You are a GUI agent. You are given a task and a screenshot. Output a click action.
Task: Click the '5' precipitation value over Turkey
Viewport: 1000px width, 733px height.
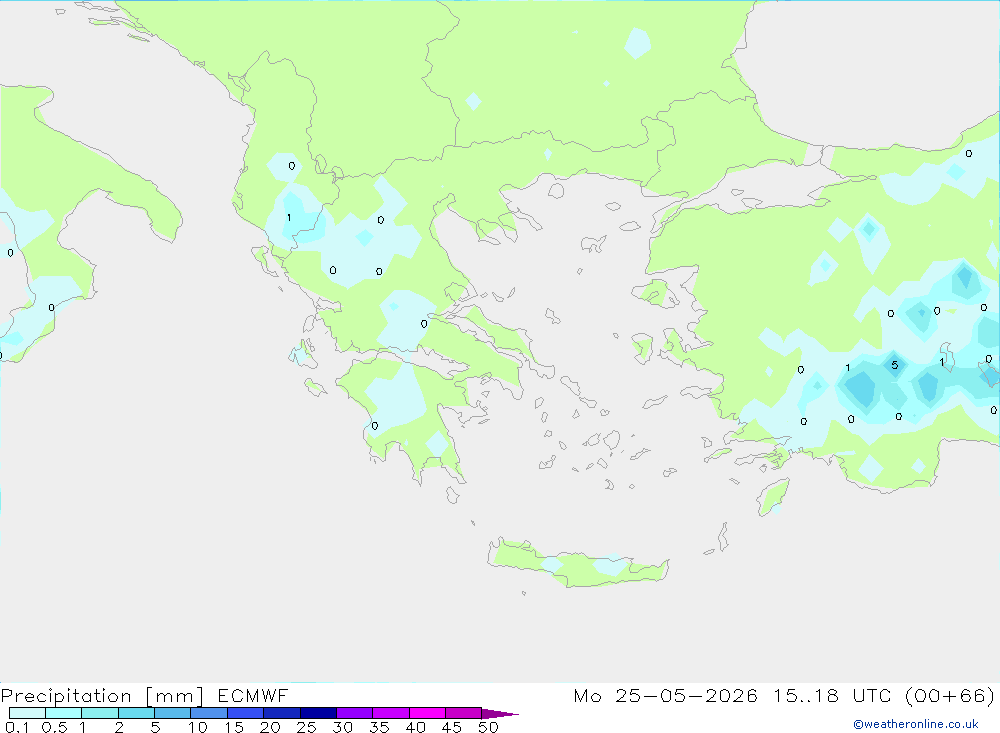pyautogui.click(x=894, y=365)
